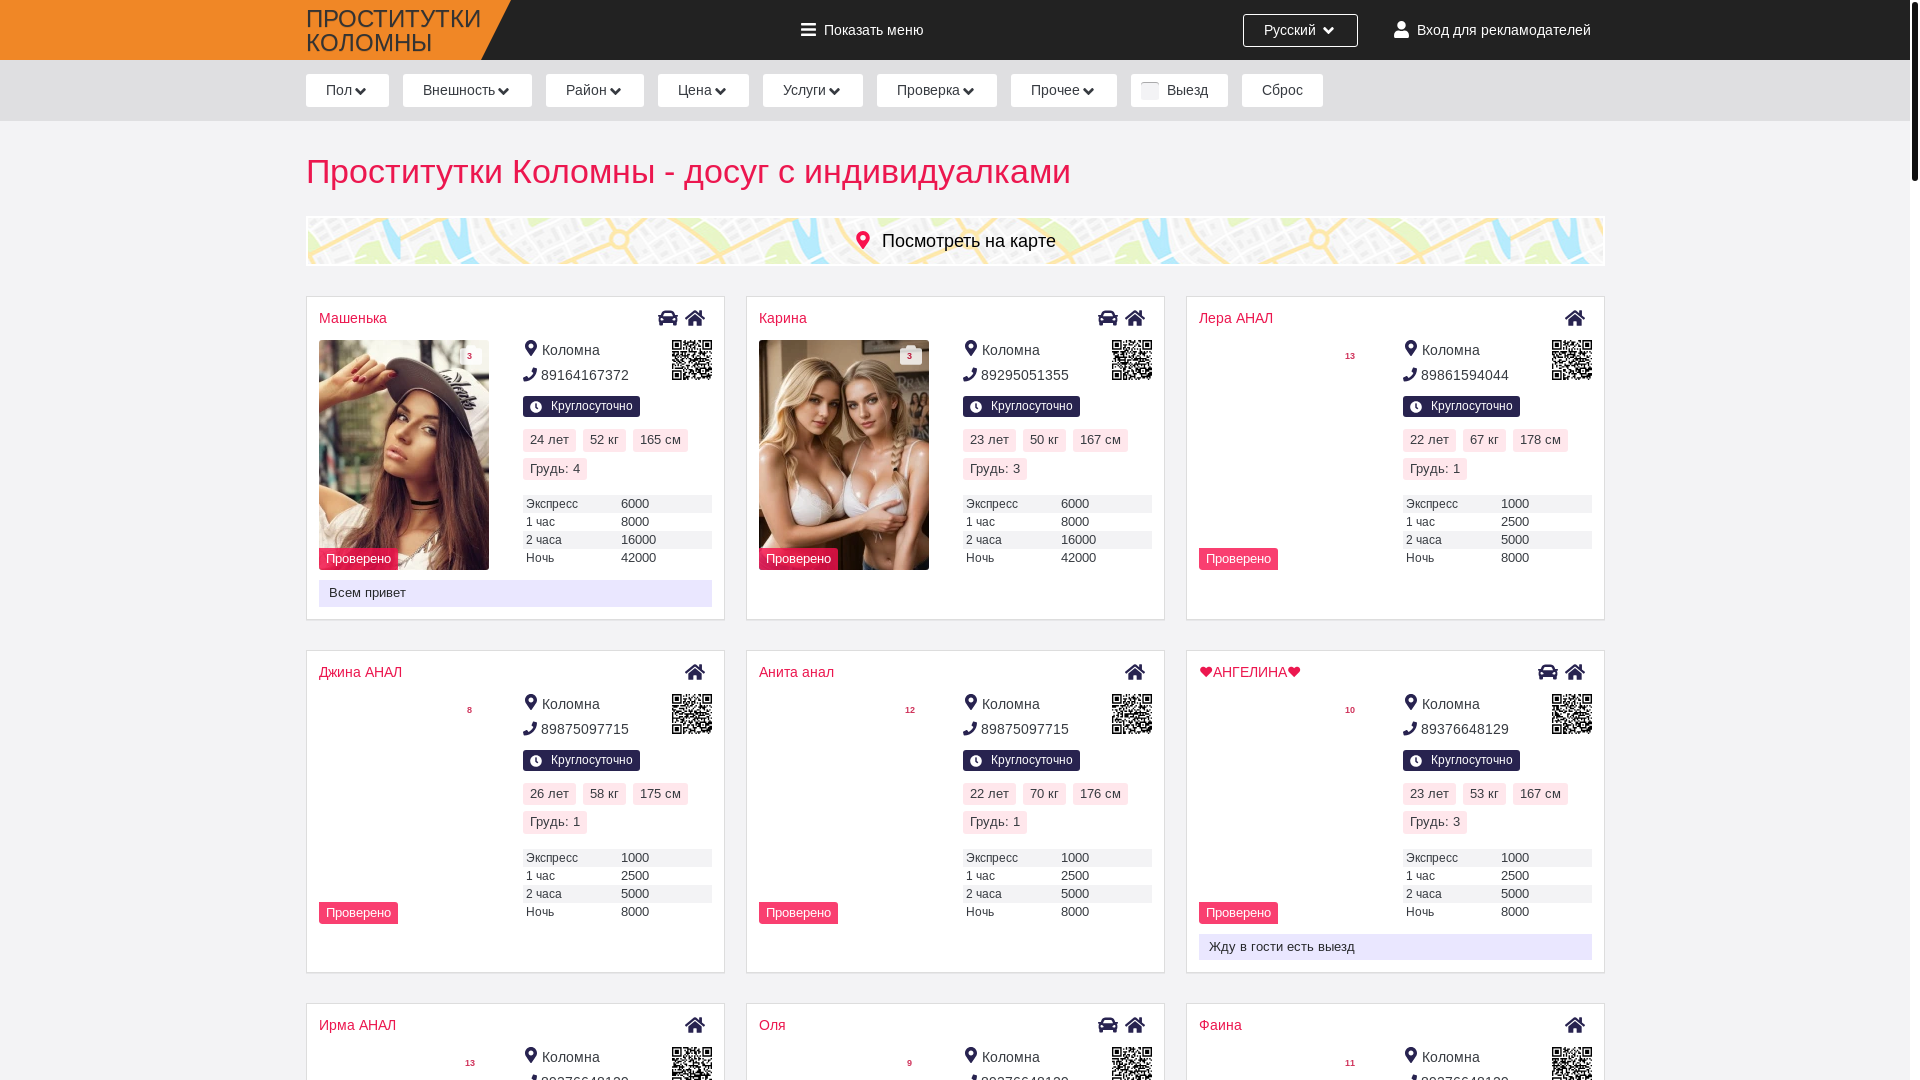Open the Показать меню site menu
The width and height of the screenshot is (1920, 1080).
[862, 30]
